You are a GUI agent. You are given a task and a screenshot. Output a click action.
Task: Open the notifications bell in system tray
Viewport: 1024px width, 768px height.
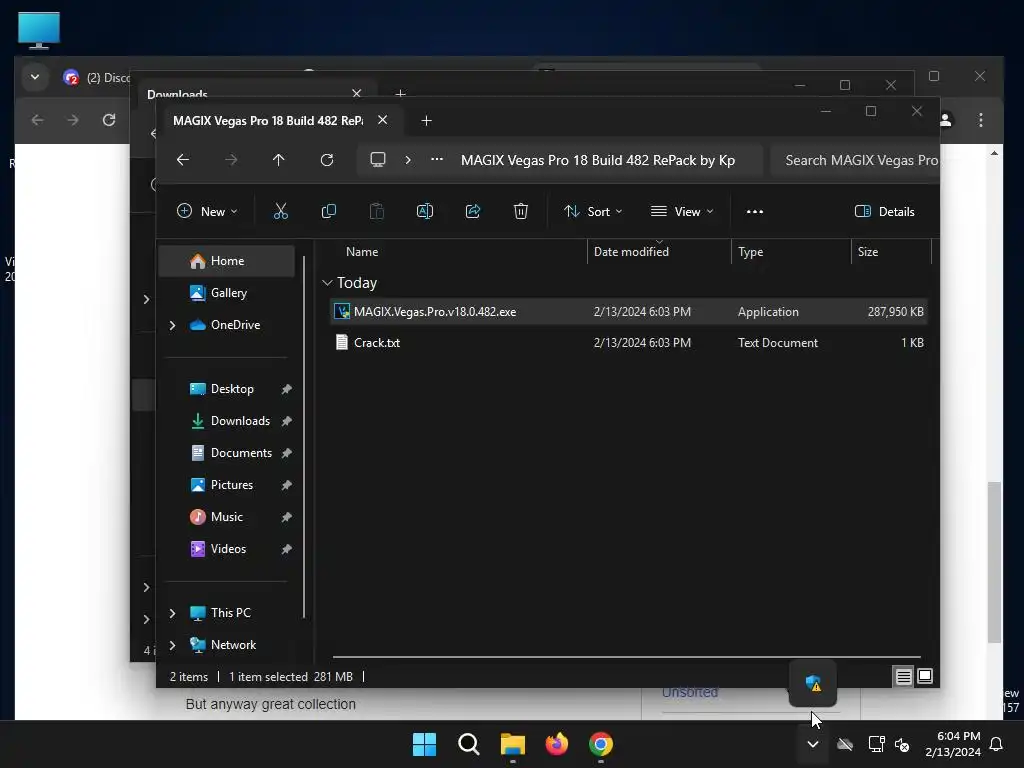pyautogui.click(x=997, y=744)
